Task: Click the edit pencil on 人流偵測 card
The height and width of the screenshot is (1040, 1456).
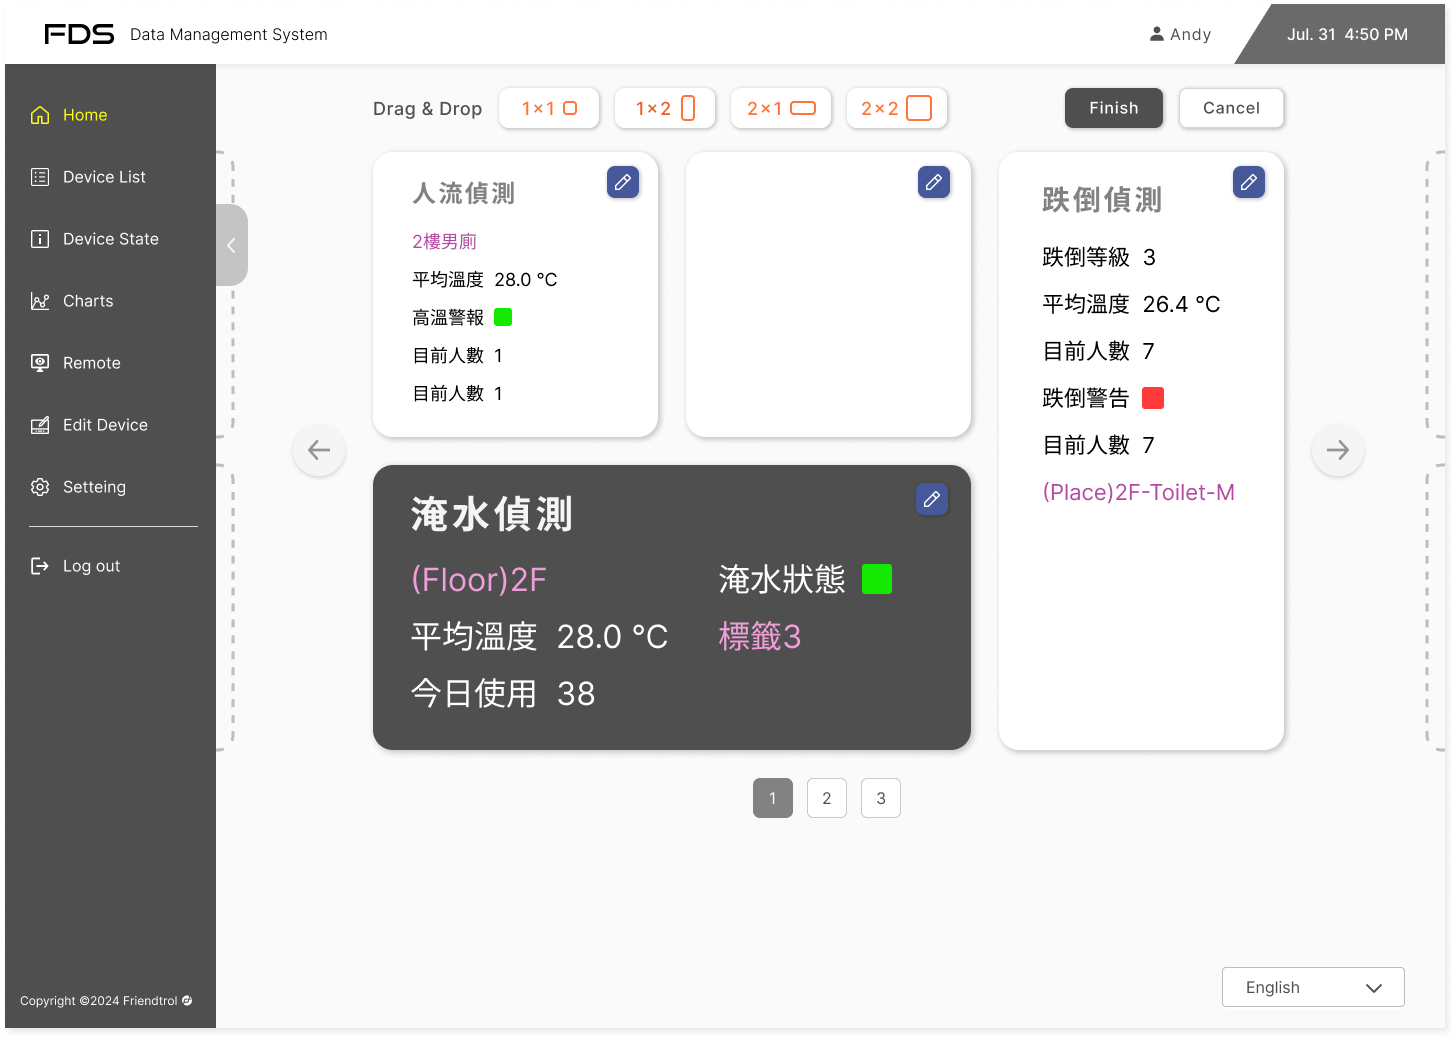Action: pos(623,182)
